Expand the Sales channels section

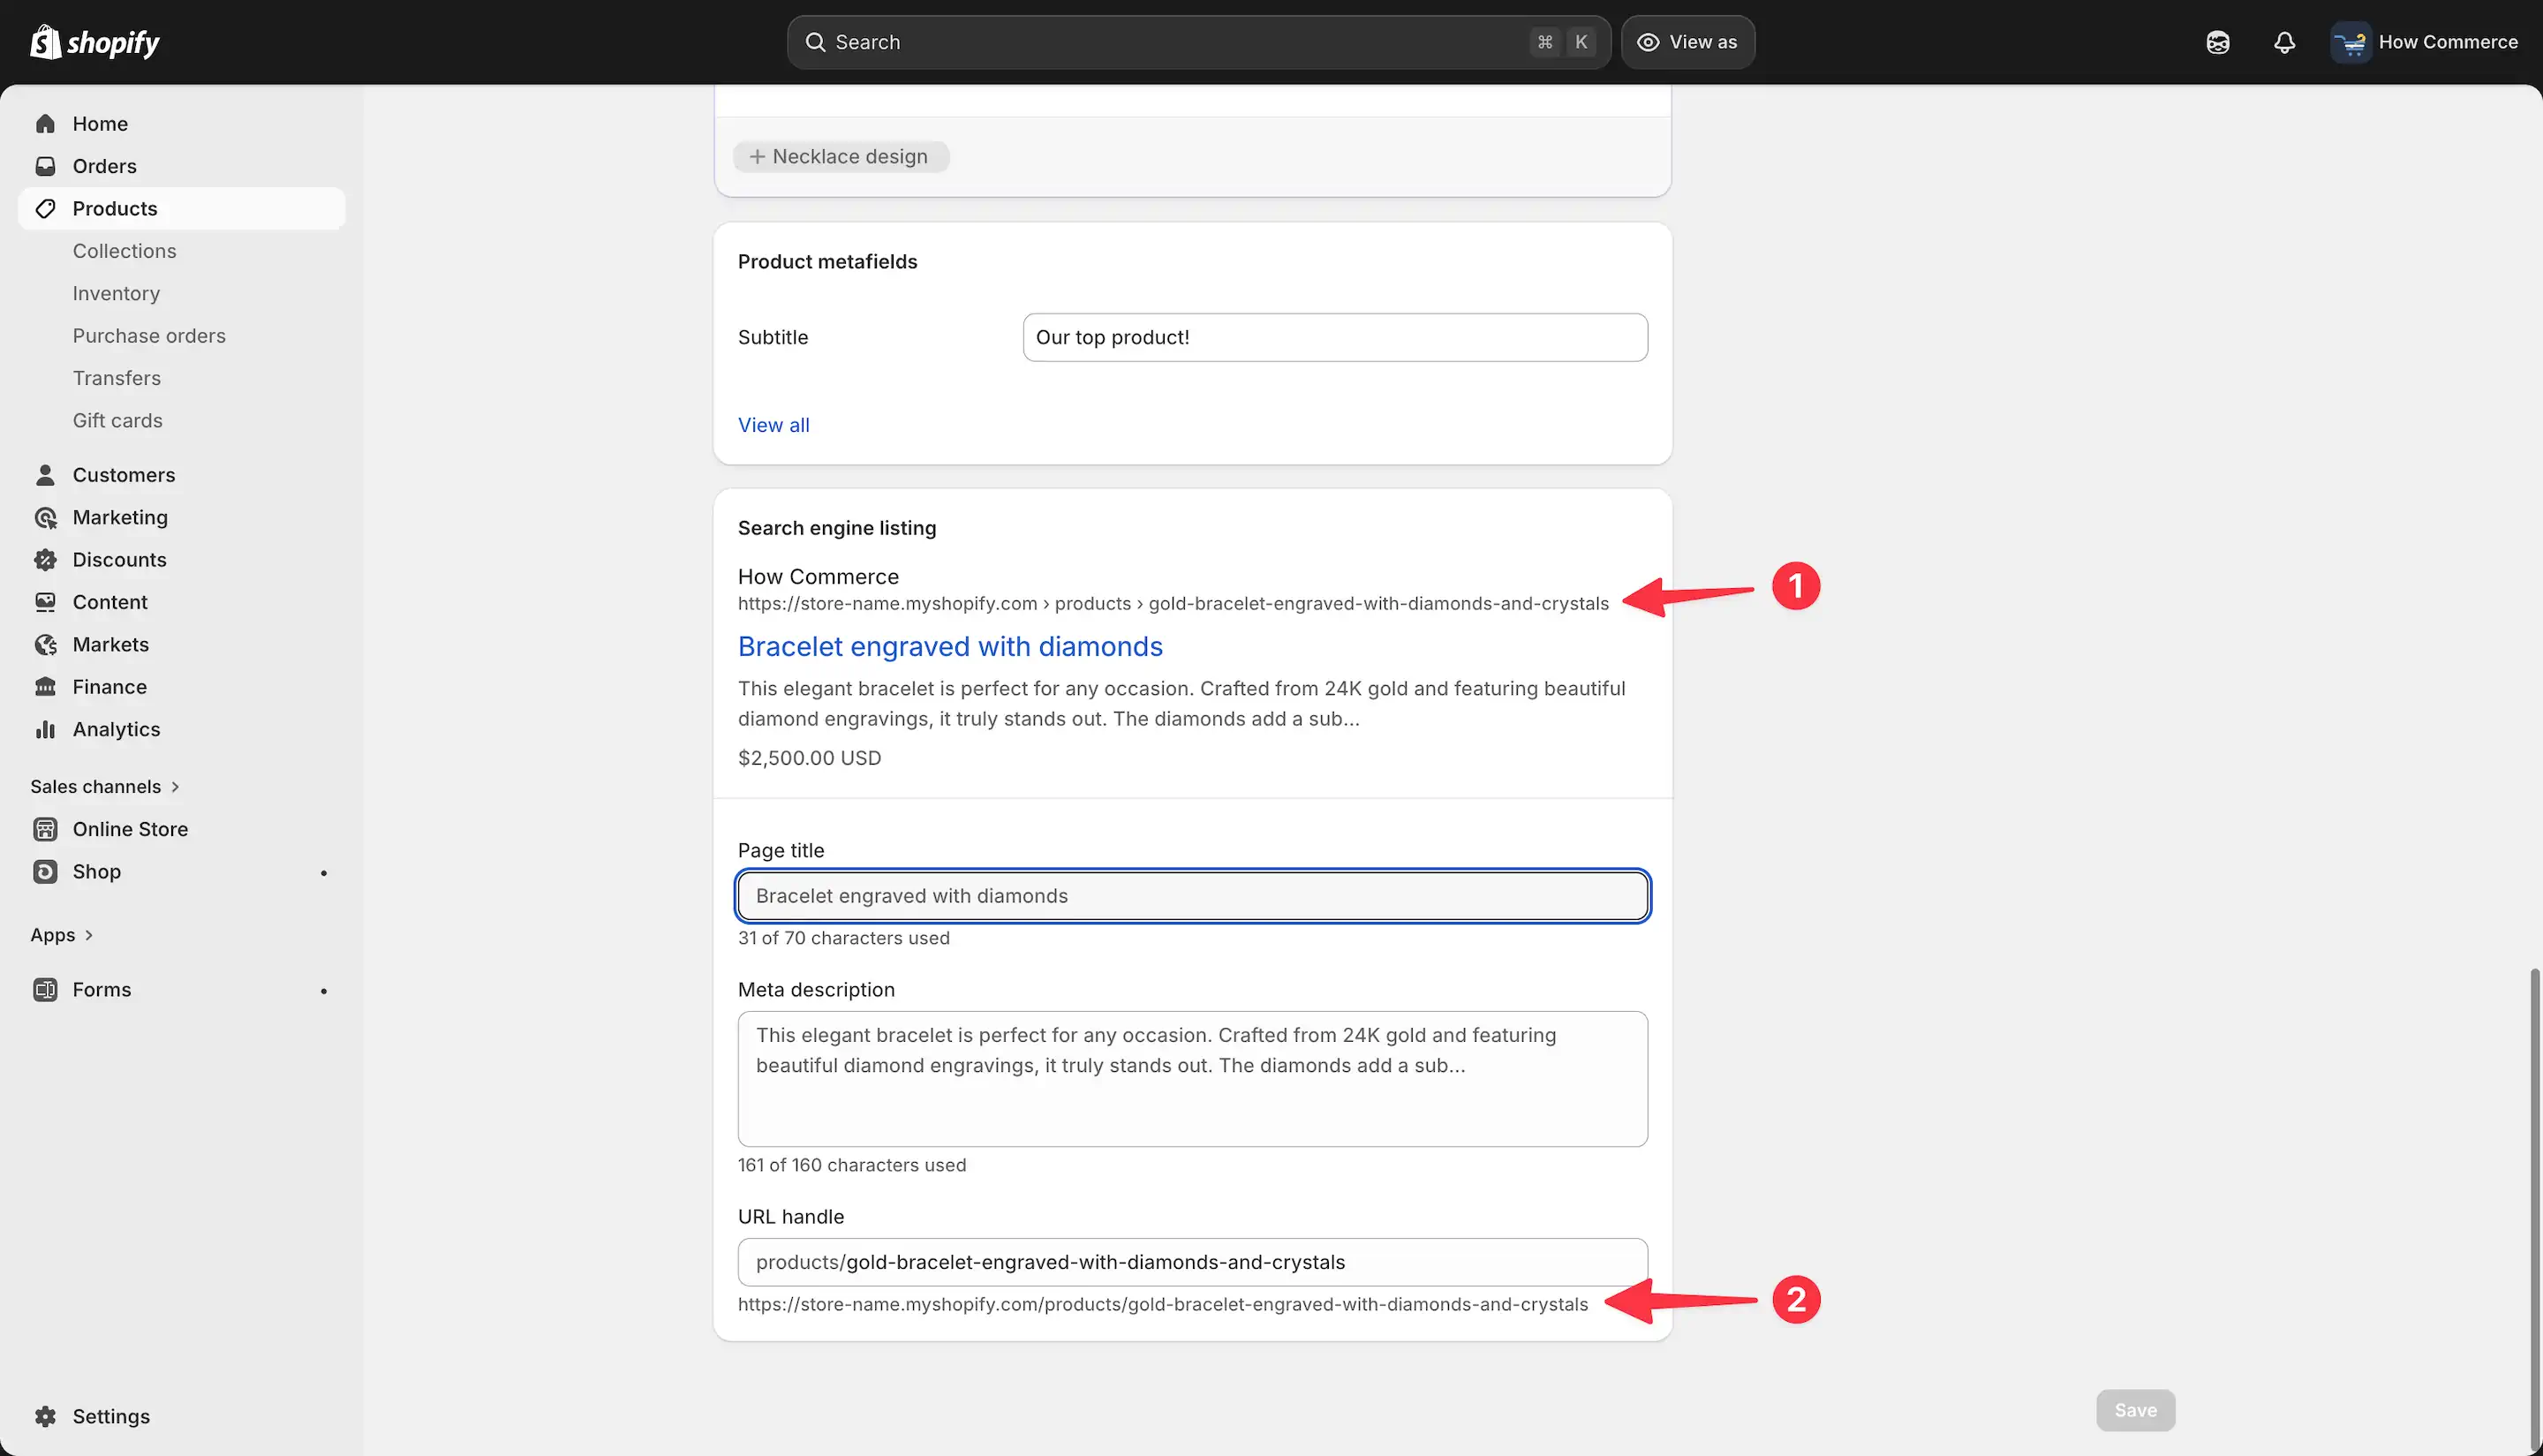[105, 787]
